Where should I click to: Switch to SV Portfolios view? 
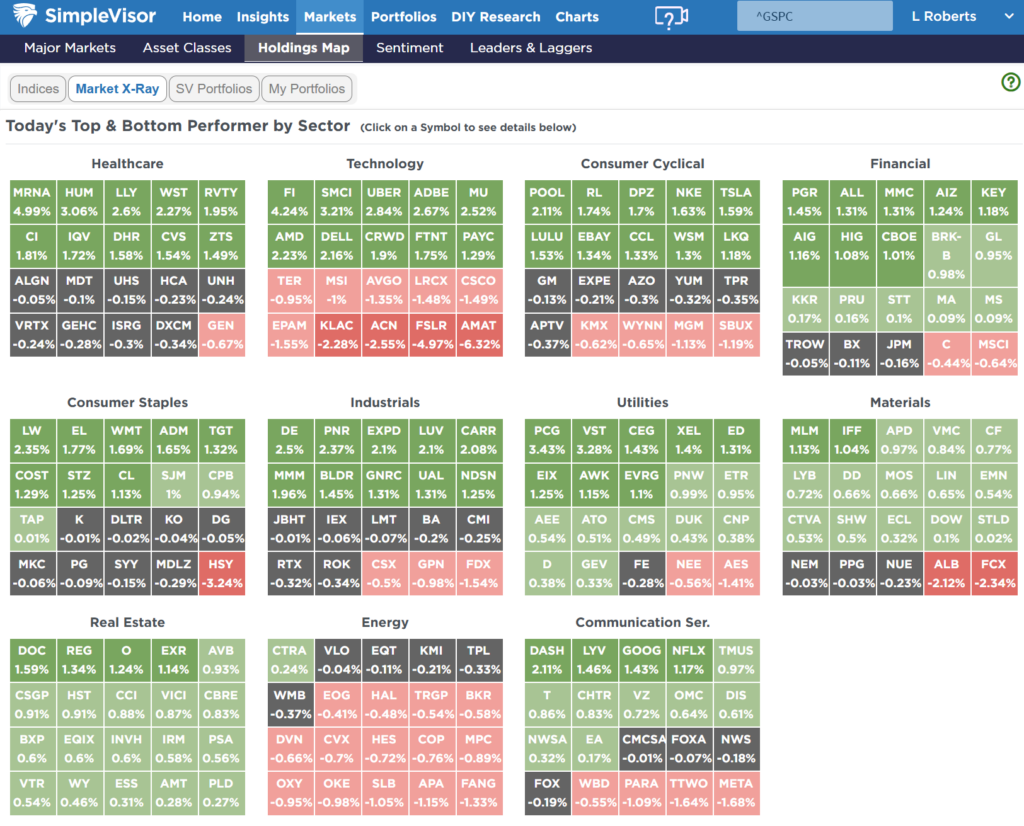(213, 89)
